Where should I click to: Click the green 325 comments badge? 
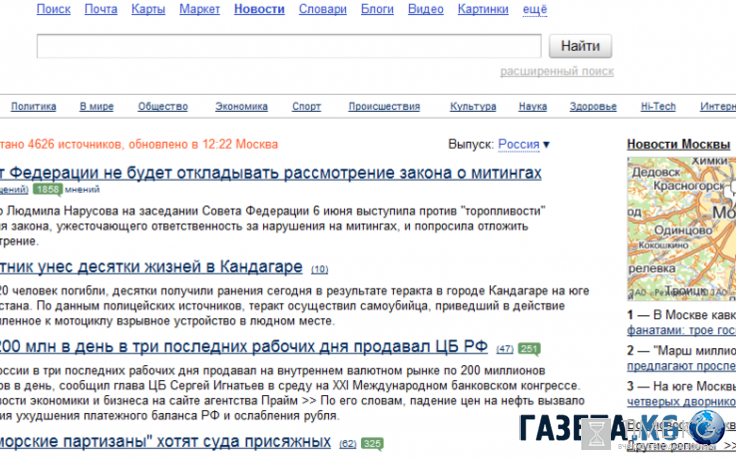(372, 444)
